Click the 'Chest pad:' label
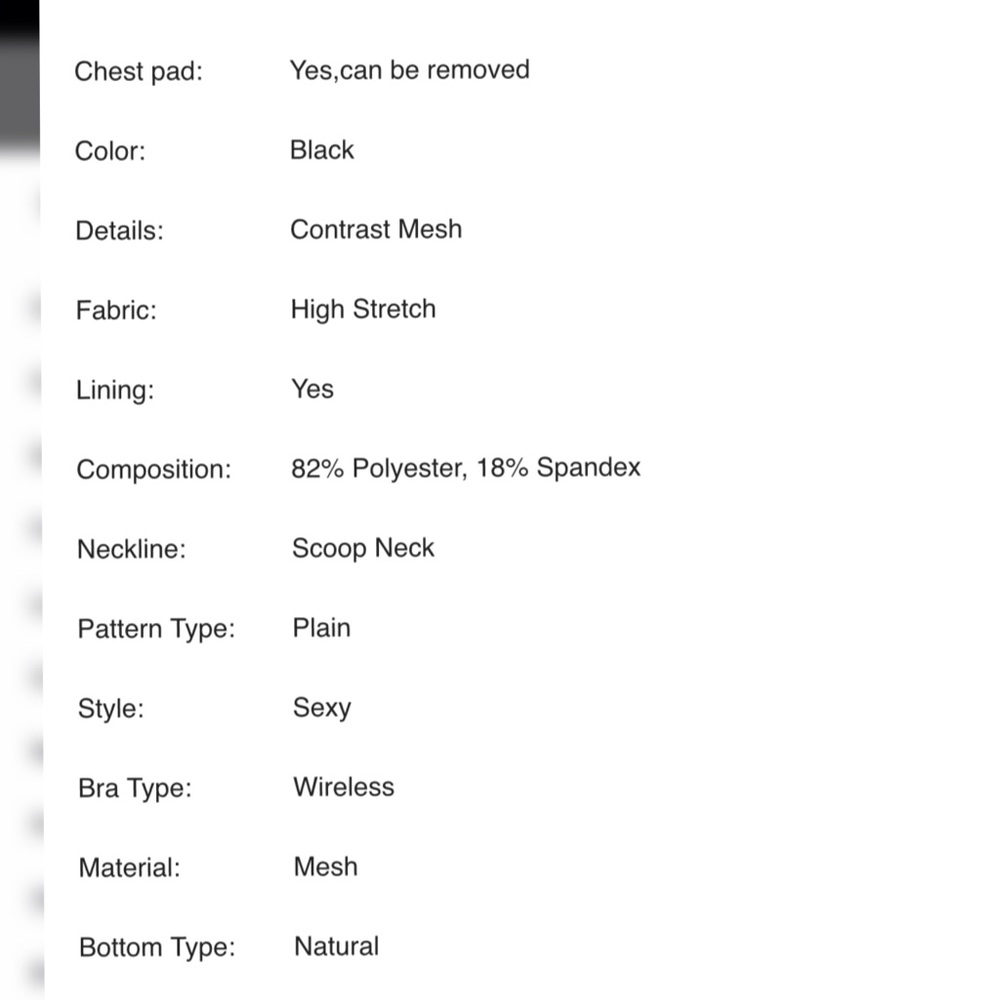This screenshot has width=1000, height=1000. pyautogui.click(x=138, y=71)
